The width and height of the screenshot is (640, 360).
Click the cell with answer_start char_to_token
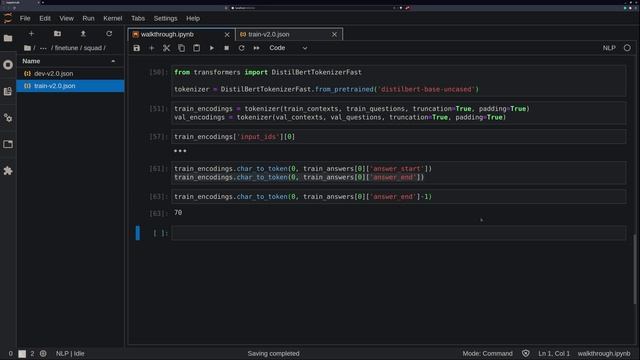(x=399, y=173)
